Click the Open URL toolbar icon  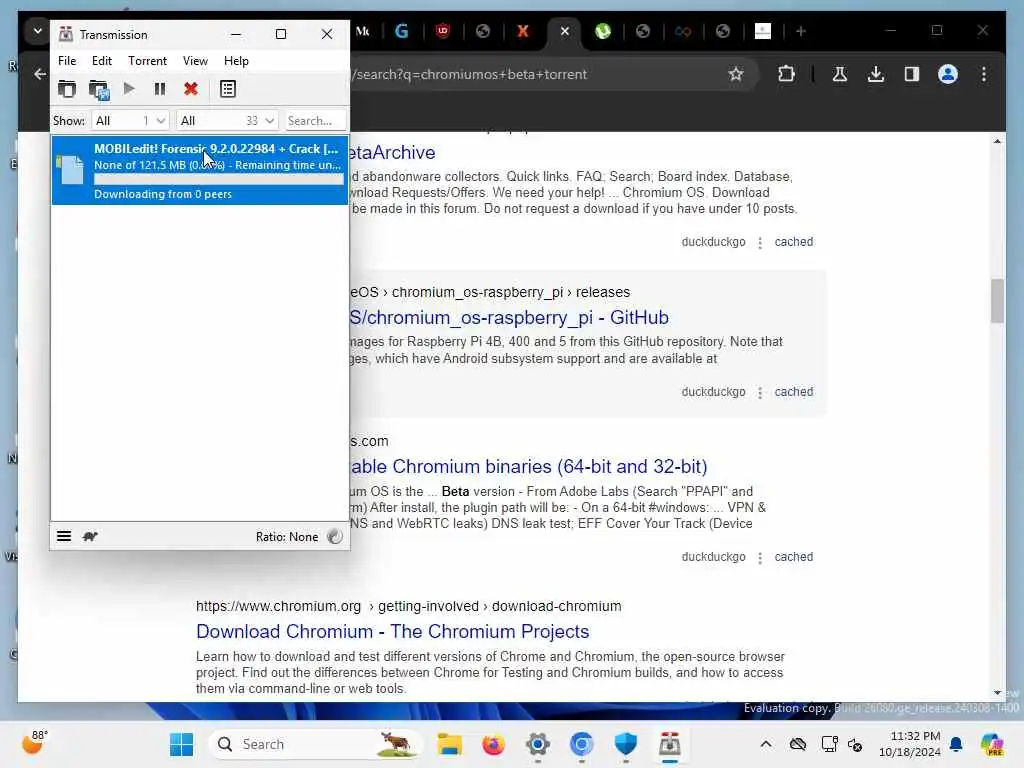(99, 89)
